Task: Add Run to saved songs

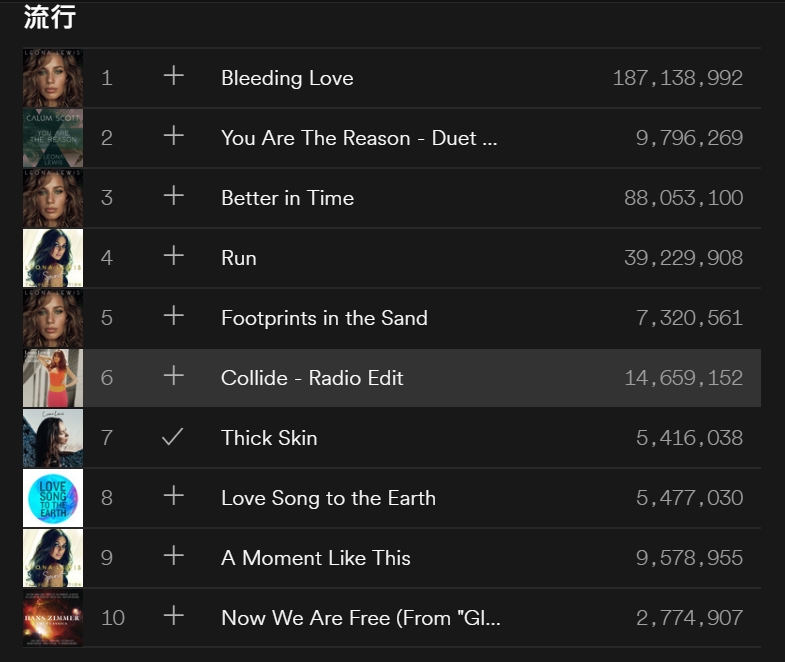Action: 174,256
